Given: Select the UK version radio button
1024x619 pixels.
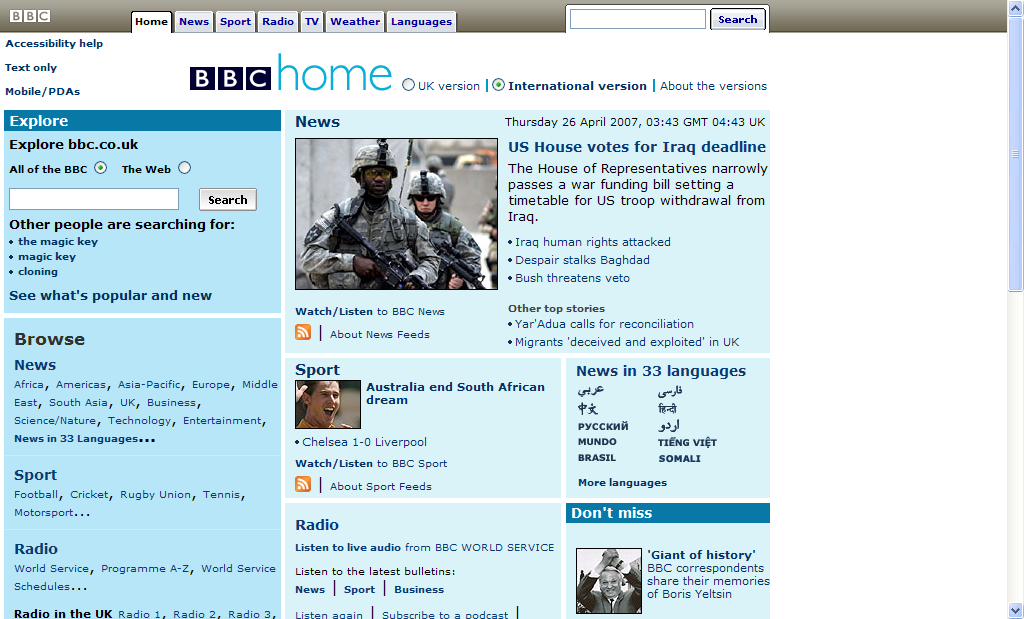Looking at the screenshot, I should tap(408, 85).
